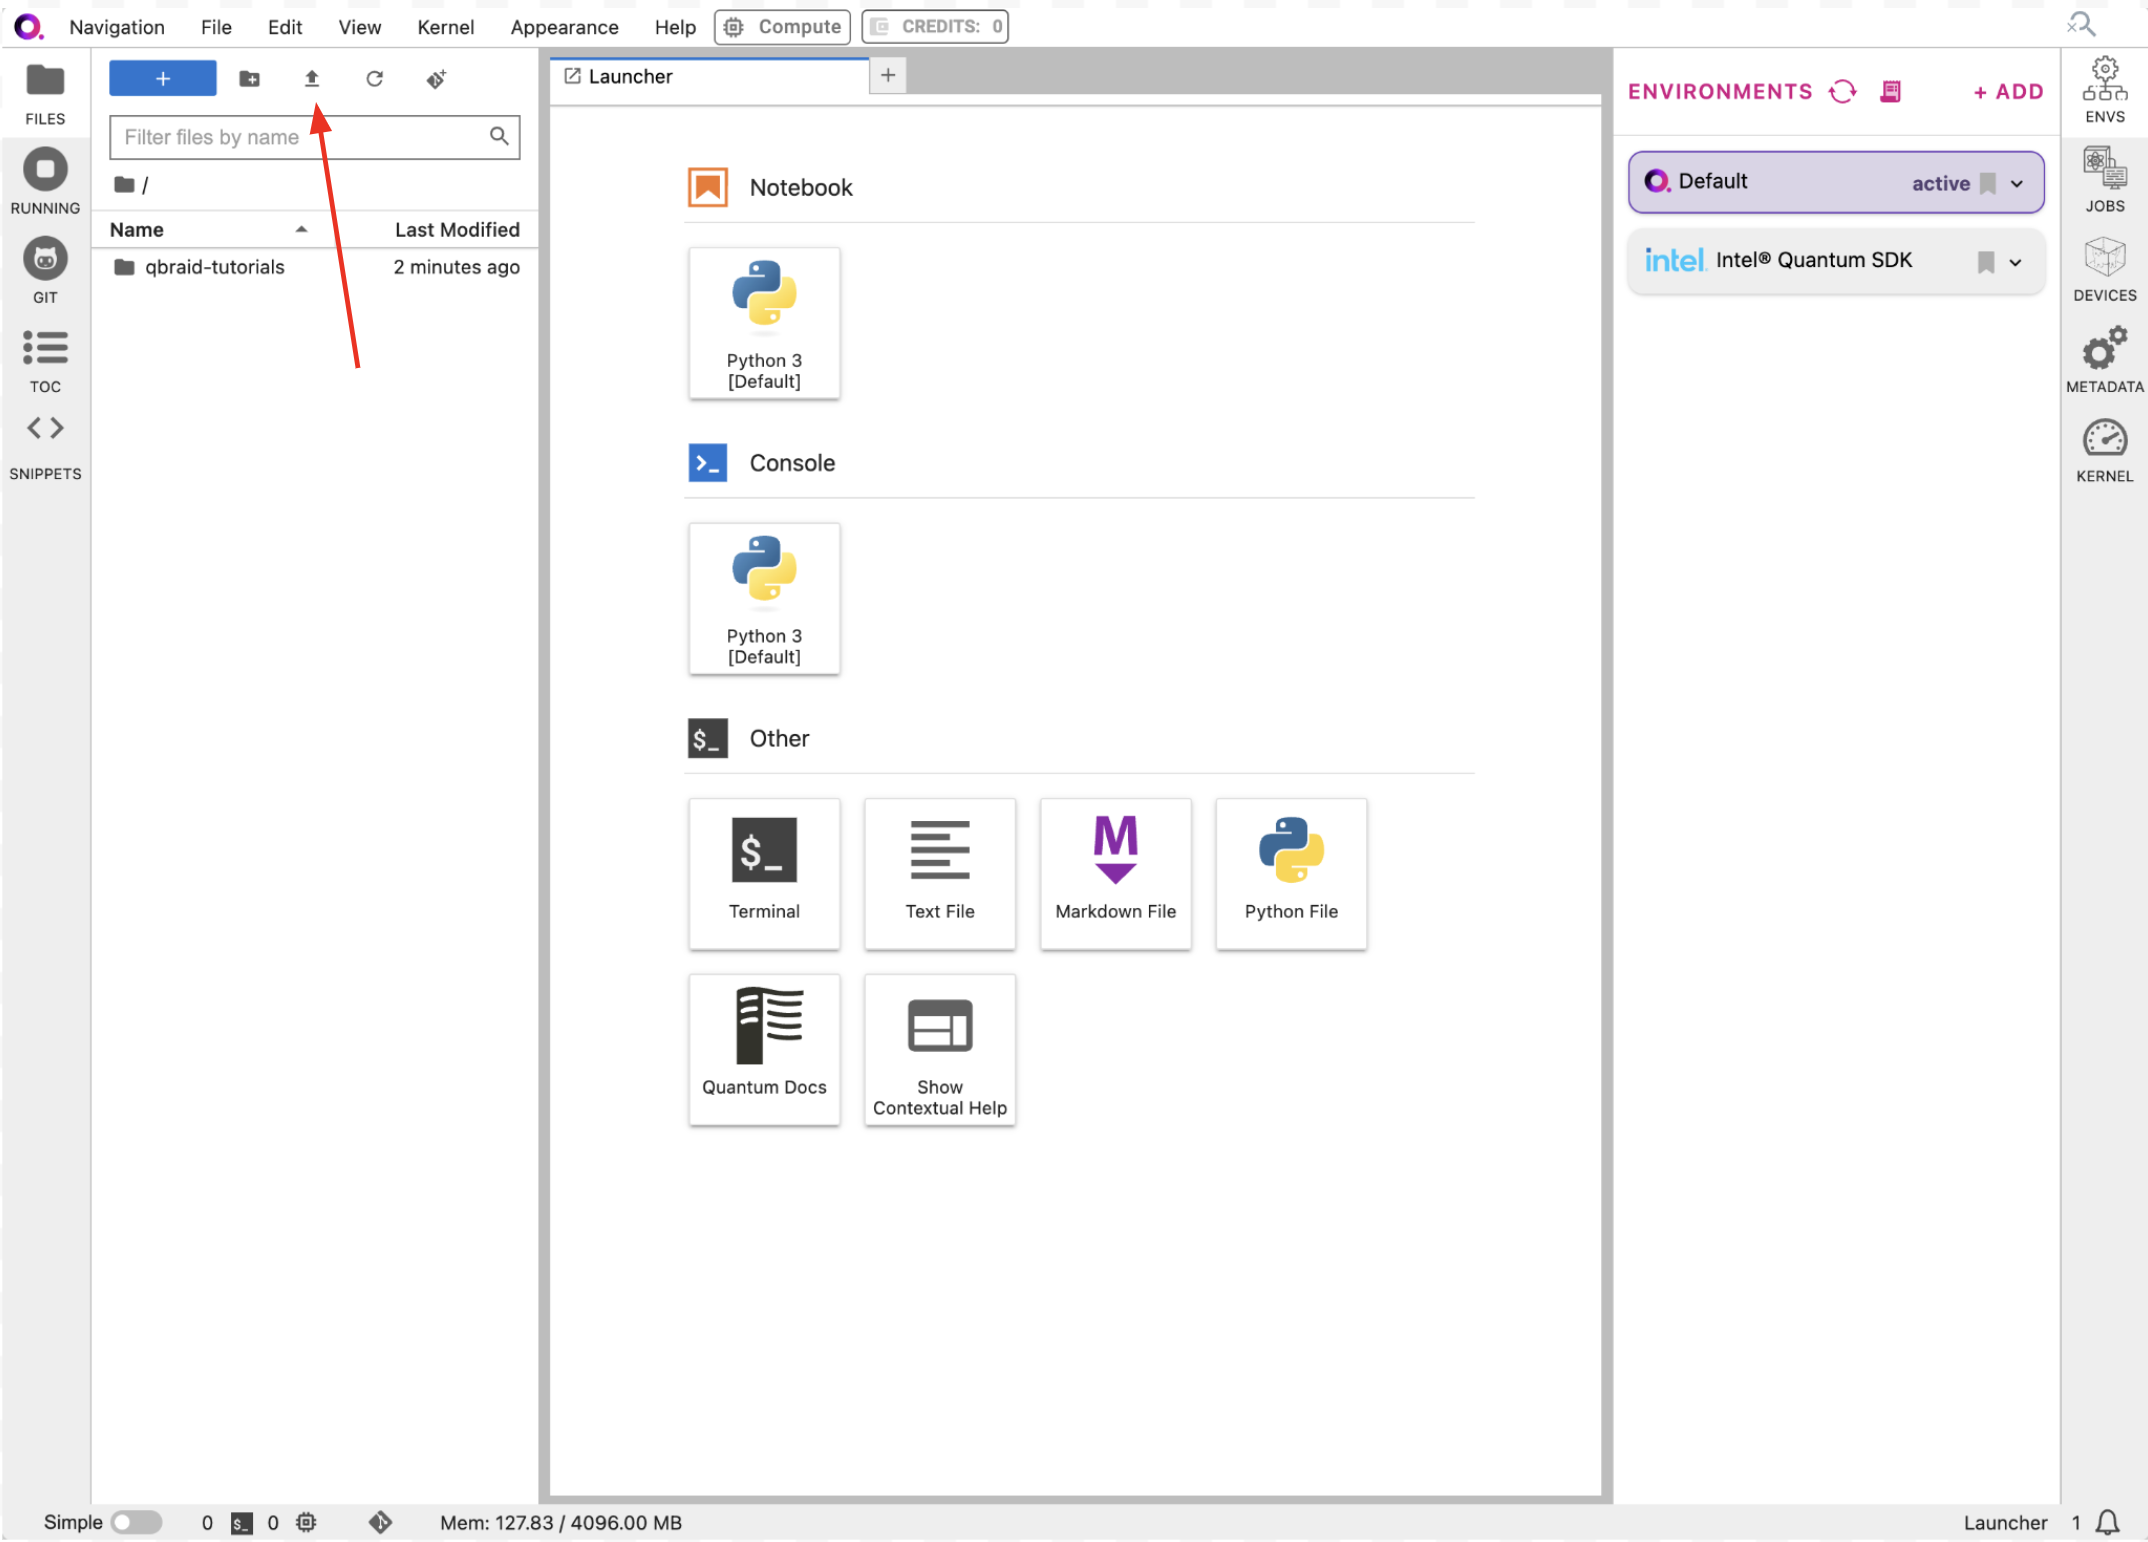Expand the Default environment chevron
2148x1542 pixels.
pos(2017,184)
